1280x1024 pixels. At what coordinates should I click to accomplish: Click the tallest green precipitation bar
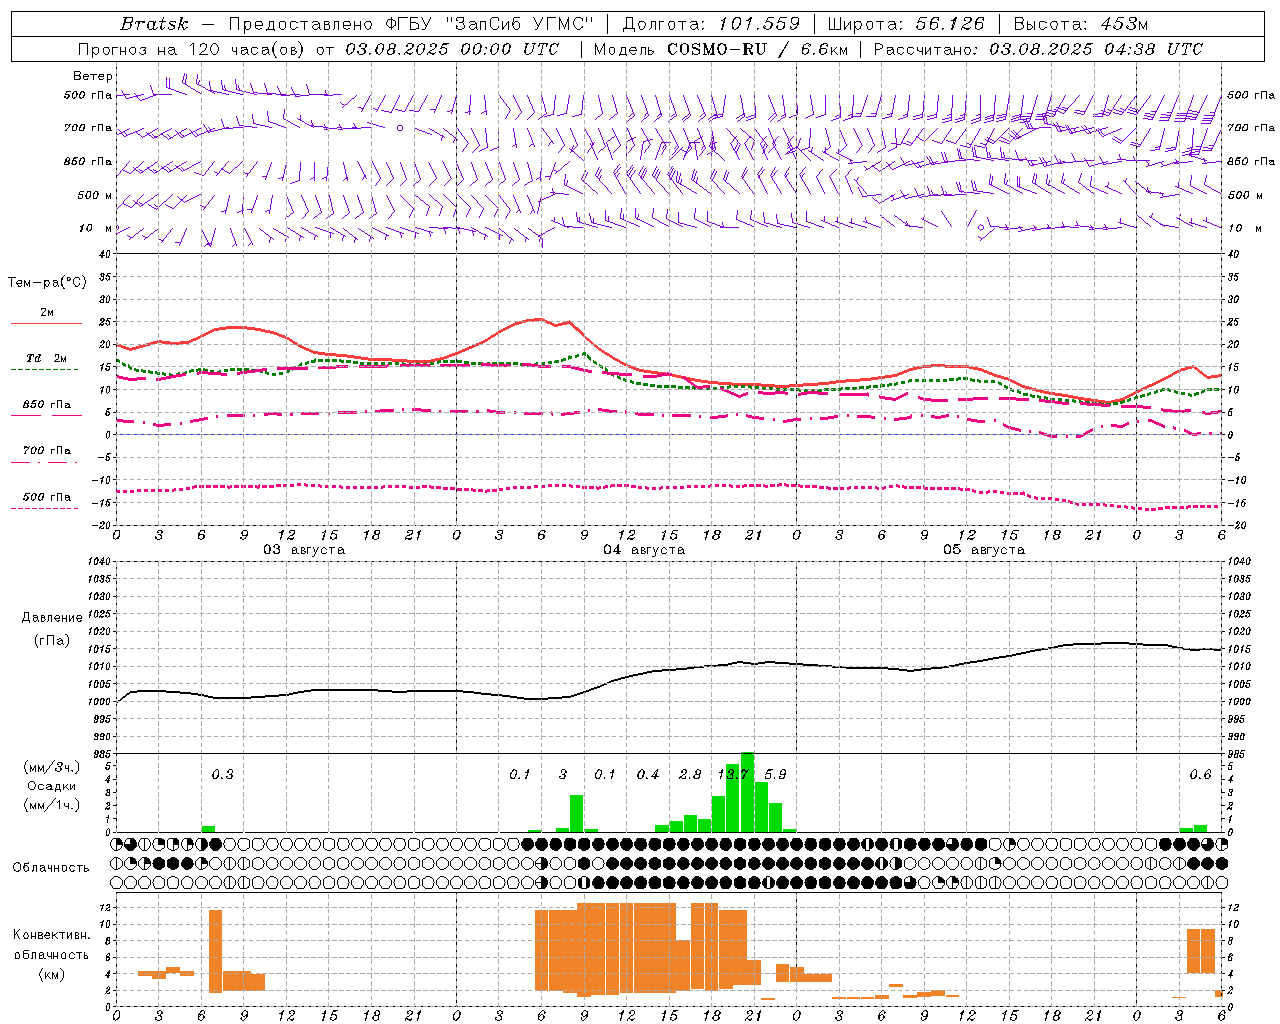click(x=747, y=792)
